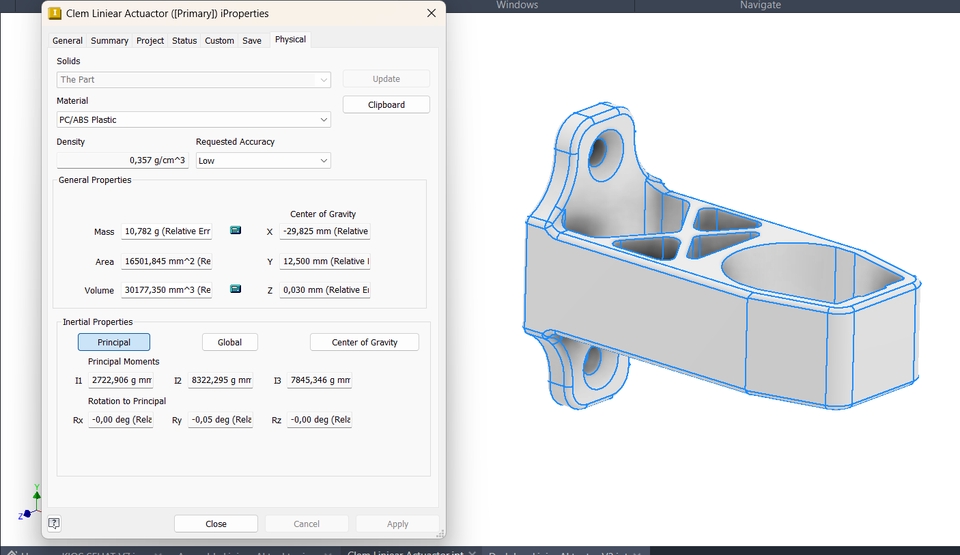
Task: Click the calculator icon next to Volume
Action: (x=235, y=289)
